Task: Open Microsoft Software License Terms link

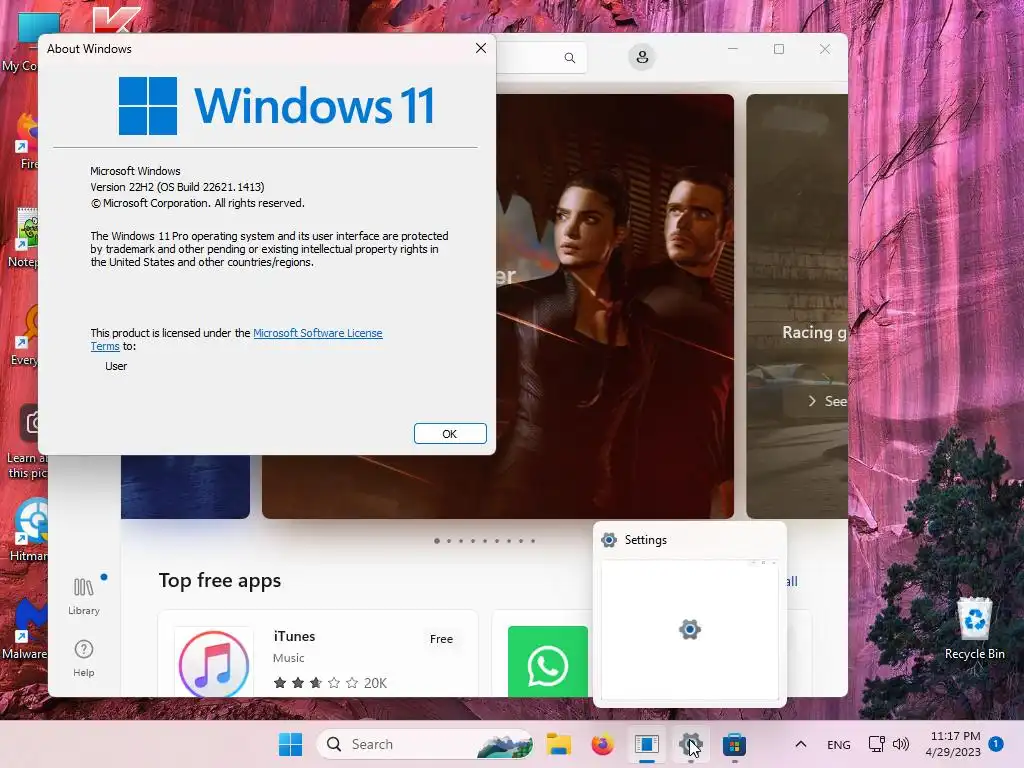Action: [317, 333]
